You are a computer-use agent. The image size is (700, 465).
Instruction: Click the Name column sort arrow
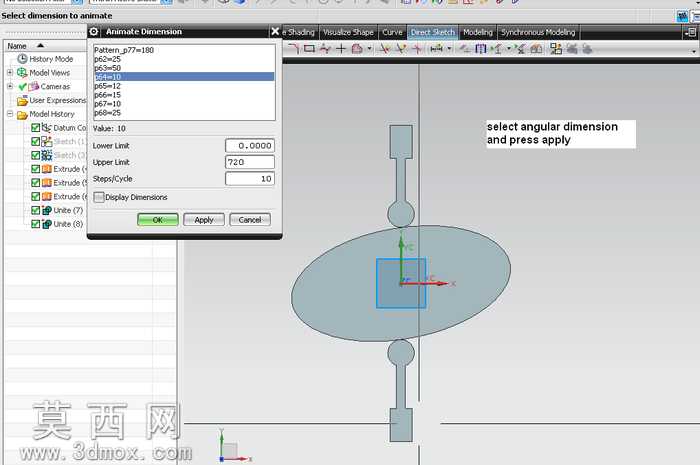tap(40, 46)
